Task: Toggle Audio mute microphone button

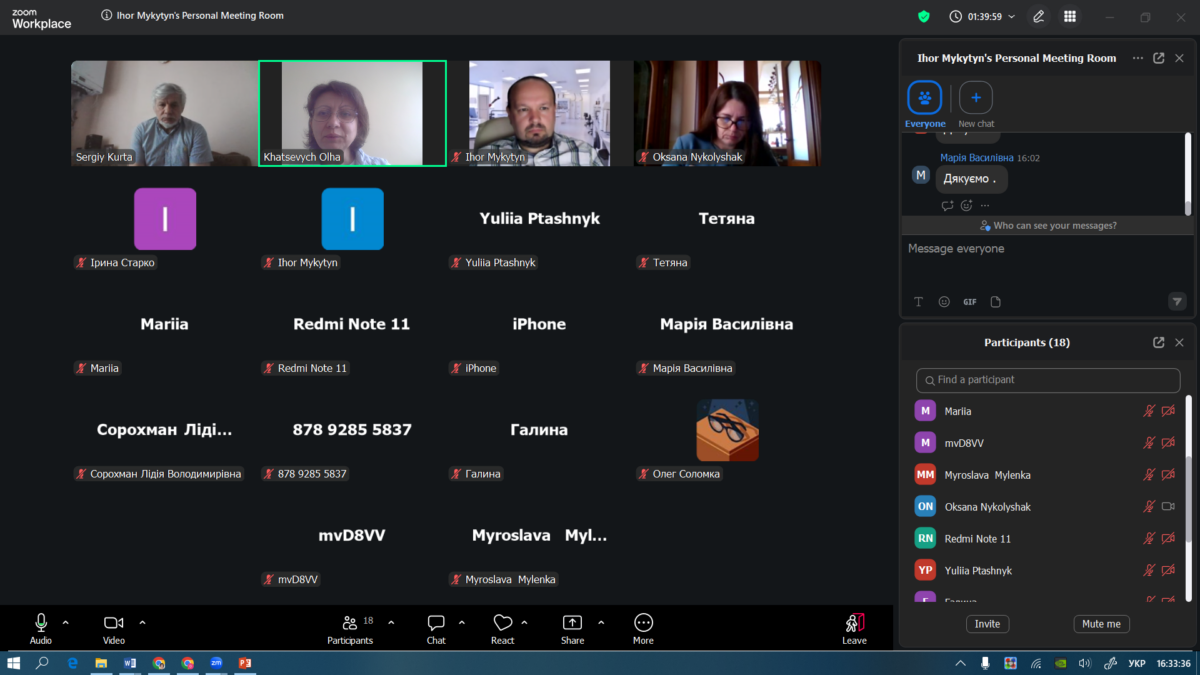Action: [x=41, y=629]
